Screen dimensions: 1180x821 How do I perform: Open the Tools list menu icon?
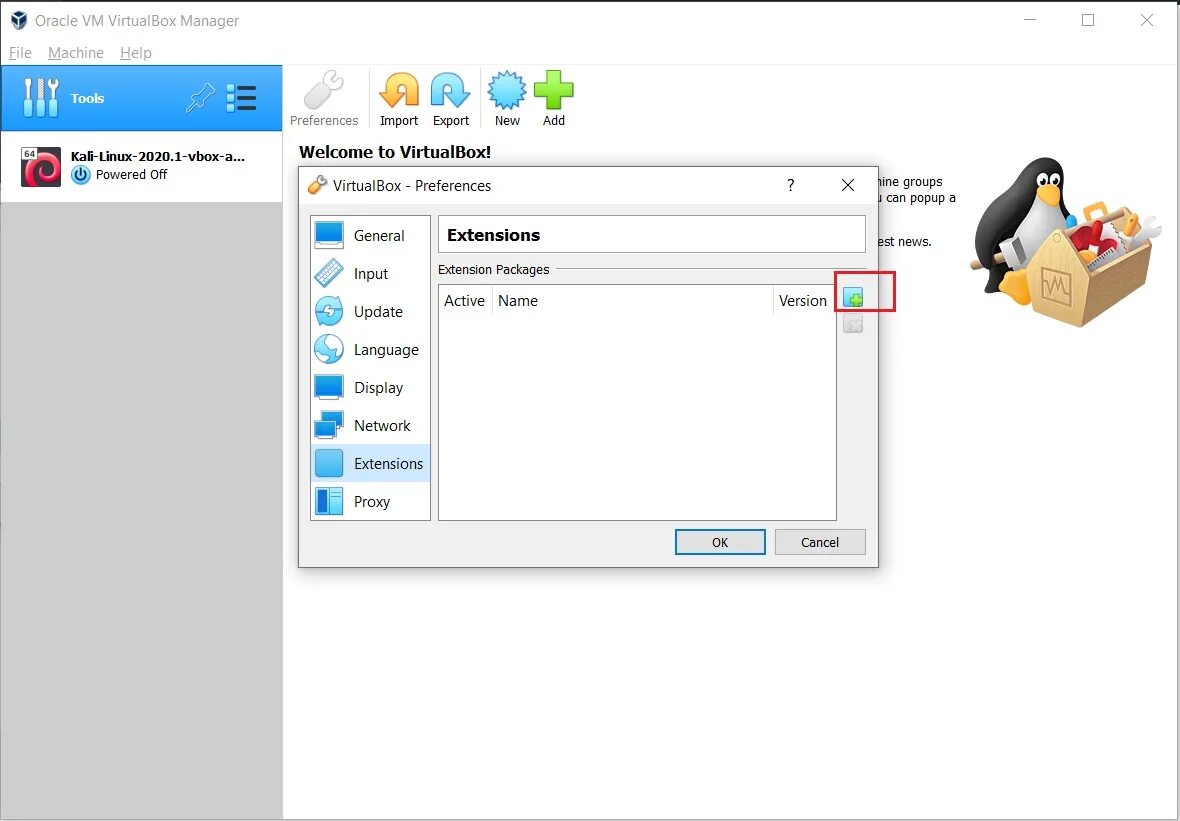click(242, 98)
